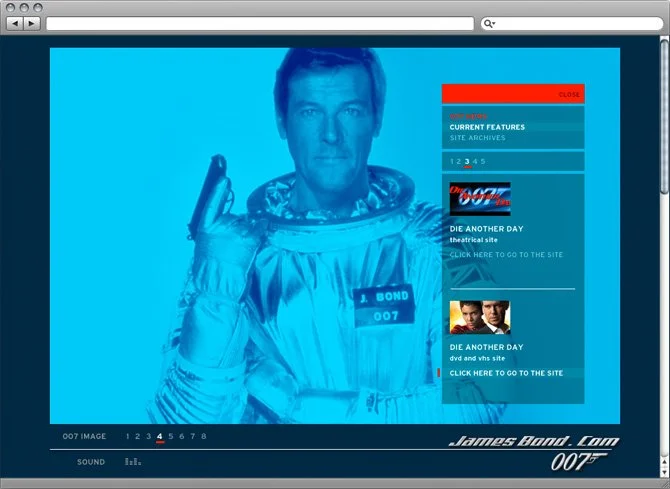Open the Die Another Day couple photo thumbnail
Image resolution: width=670 pixels, height=489 pixels.
[480, 317]
